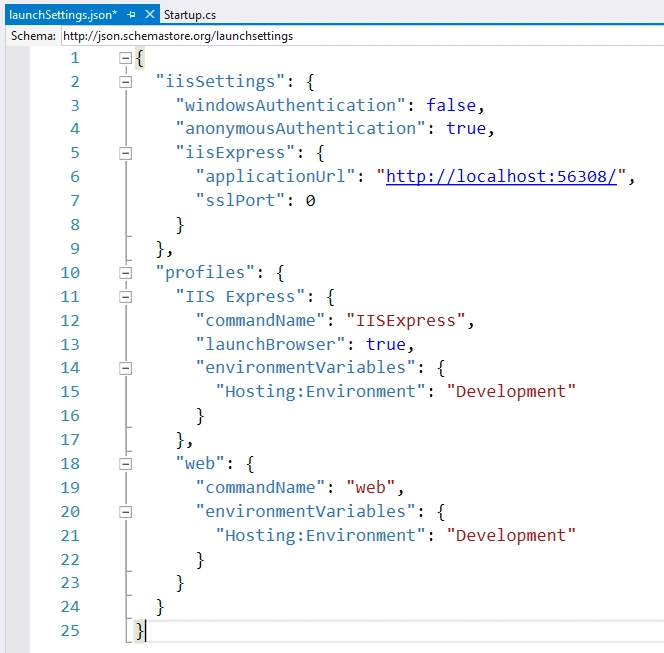Select the launchSettings.json tab

63,15
